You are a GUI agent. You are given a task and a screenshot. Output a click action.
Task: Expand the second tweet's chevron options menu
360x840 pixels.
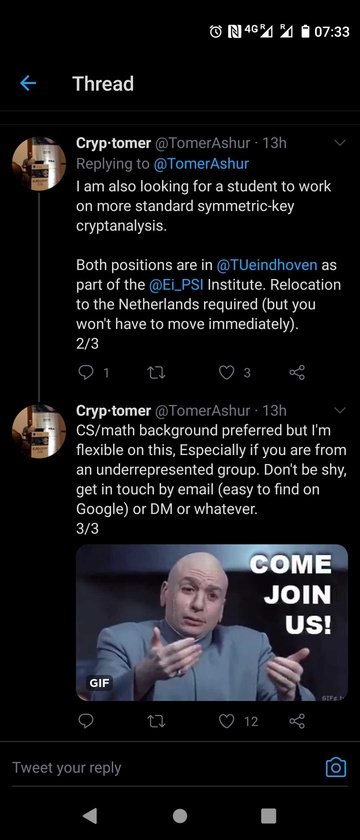point(340,410)
